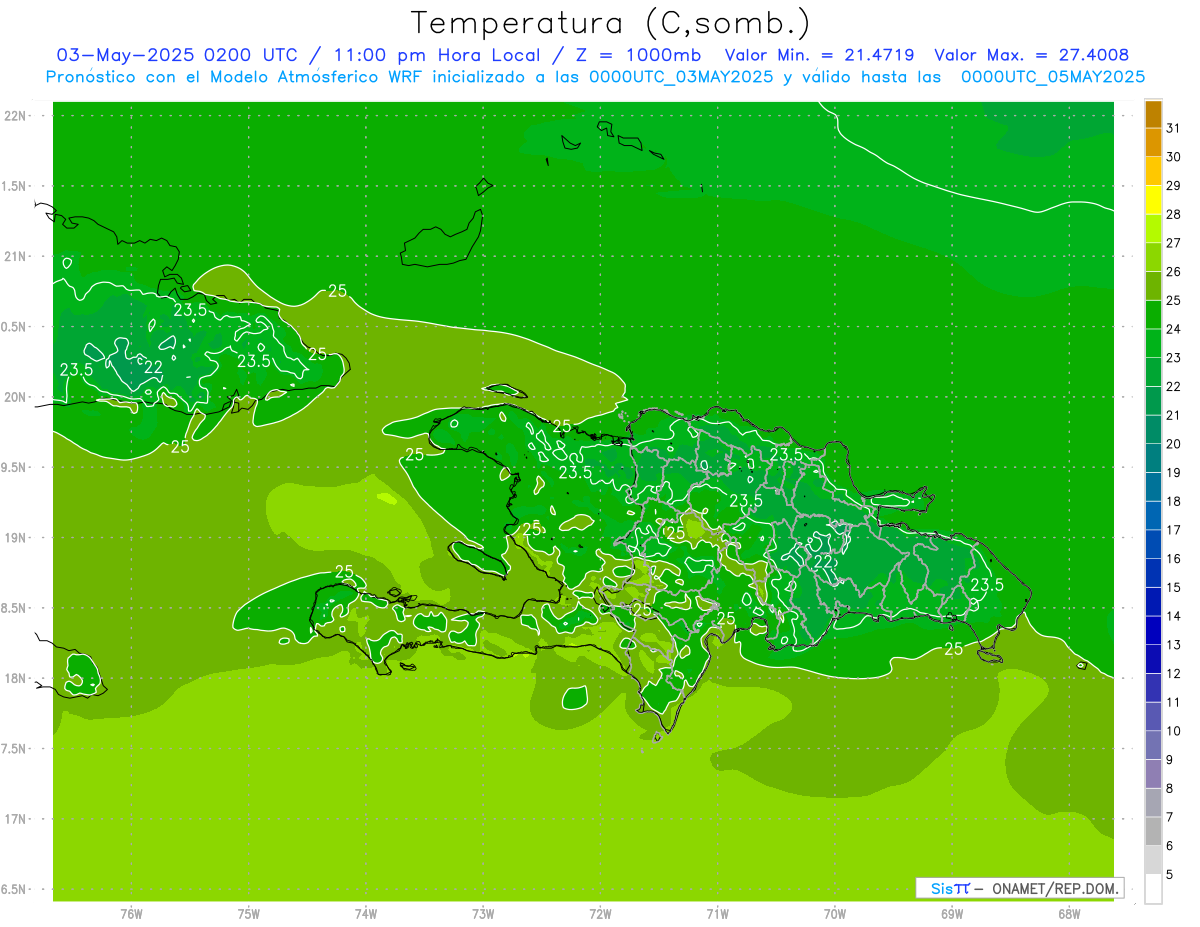This screenshot has height=927, width=1200.
Task: Click the "22N" latitude axis label
Action: click(x=15, y=116)
